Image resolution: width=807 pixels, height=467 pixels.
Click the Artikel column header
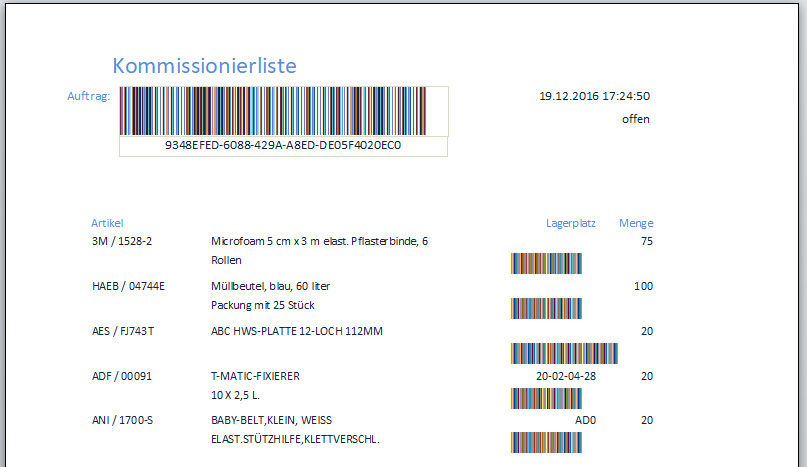pos(107,223)
